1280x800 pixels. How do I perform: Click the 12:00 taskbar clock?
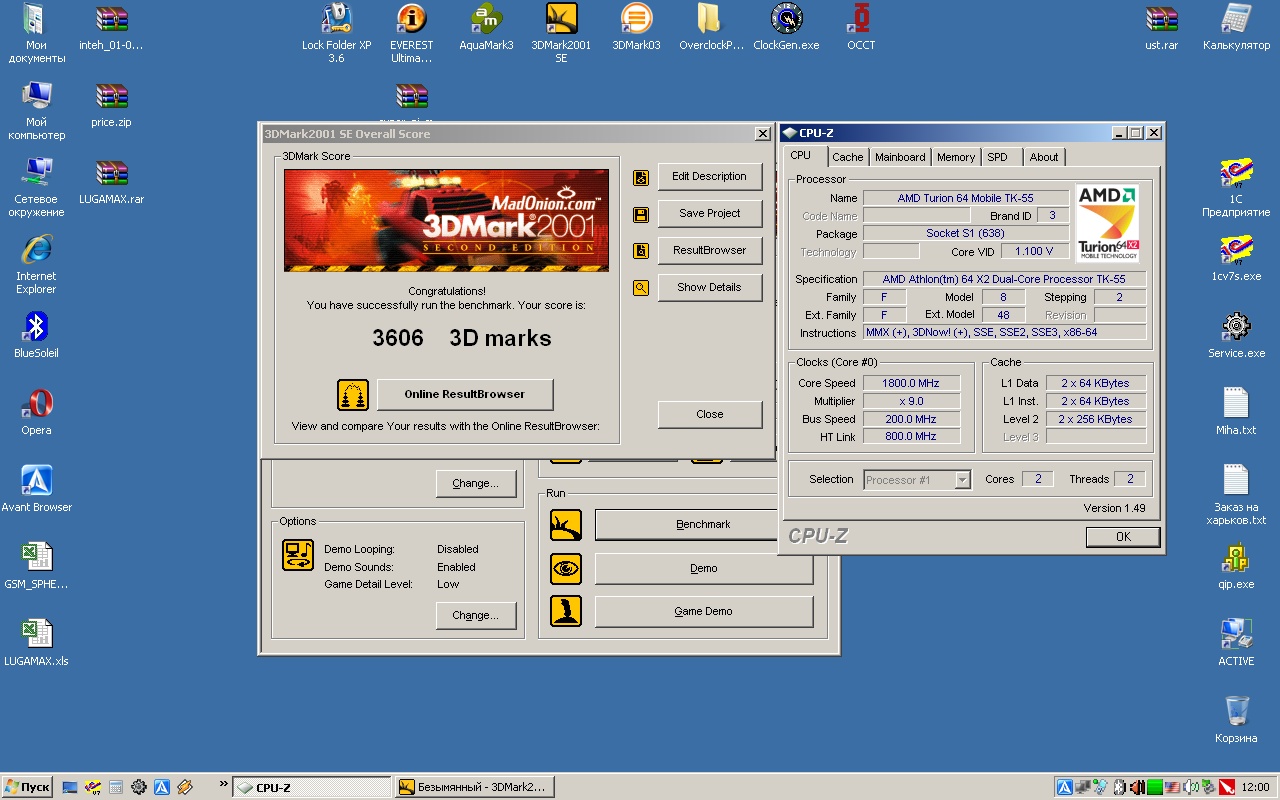point(1255,787)
